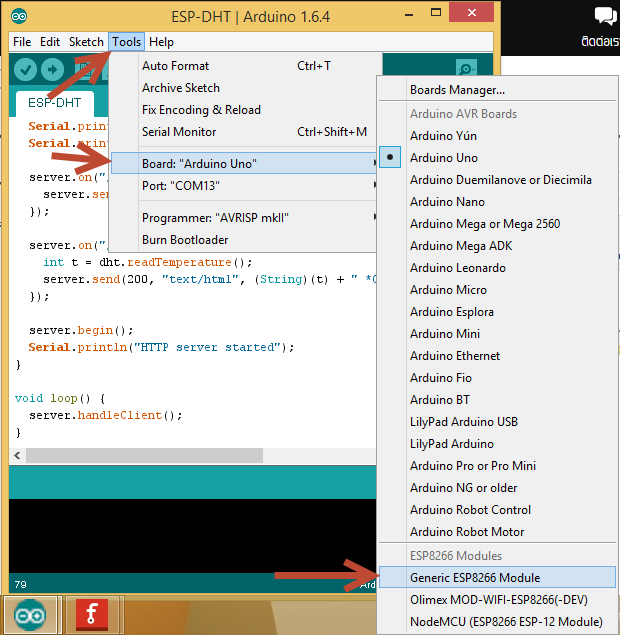Click the chat bubble icon at top right

pyautogui.click(x=605, y=17)
